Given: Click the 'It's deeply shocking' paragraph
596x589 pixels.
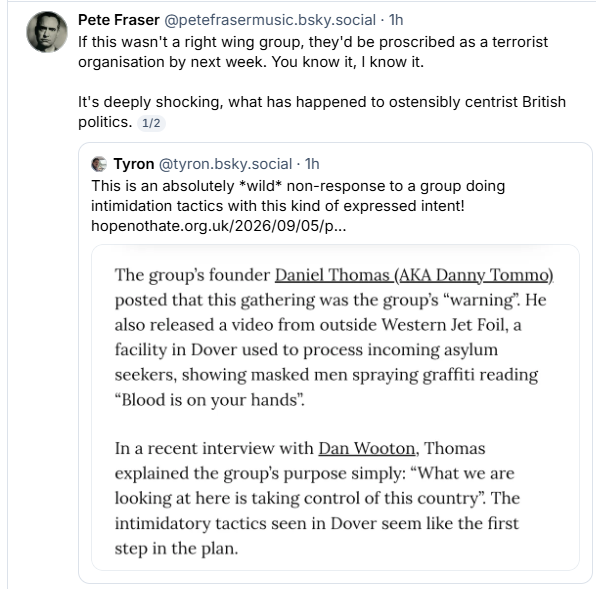Looking at the screenshot, I should [x=322, y=112].
